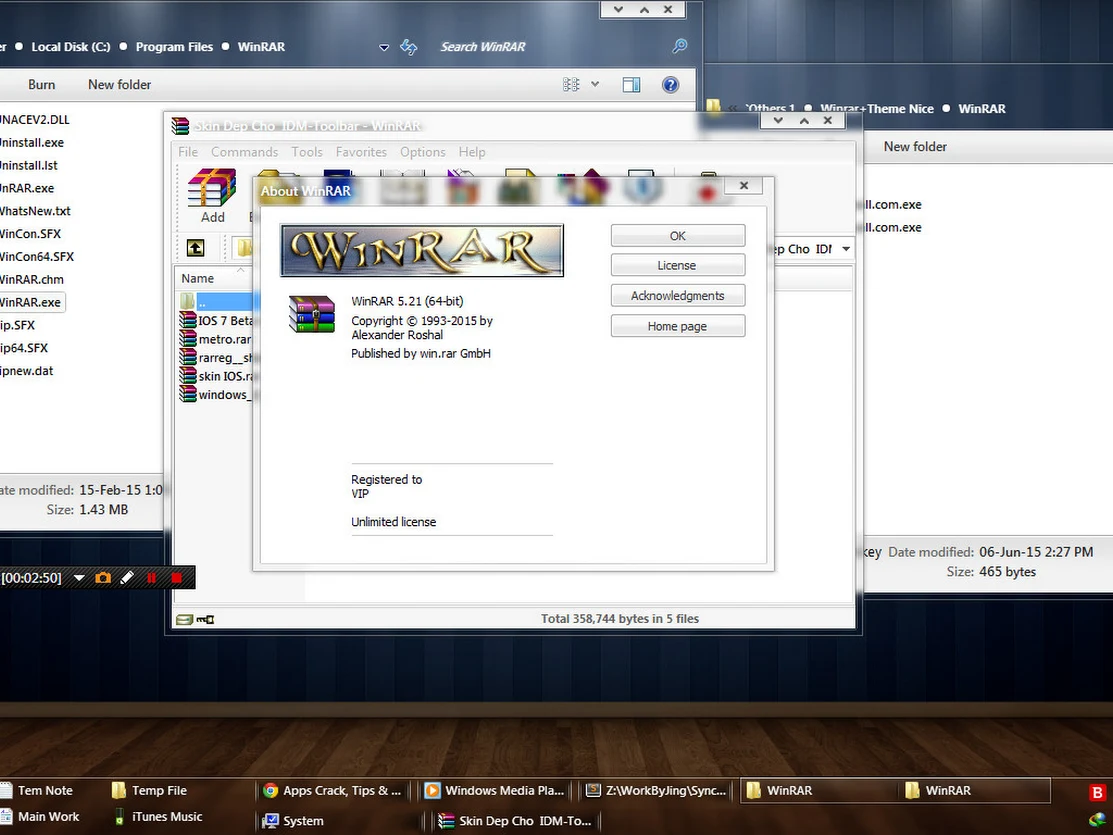Navigate to Local Disk (C:) breadcrumb
Viewport: 1113px width, 835px height.
pyautogui.click(x=70, y=47)
